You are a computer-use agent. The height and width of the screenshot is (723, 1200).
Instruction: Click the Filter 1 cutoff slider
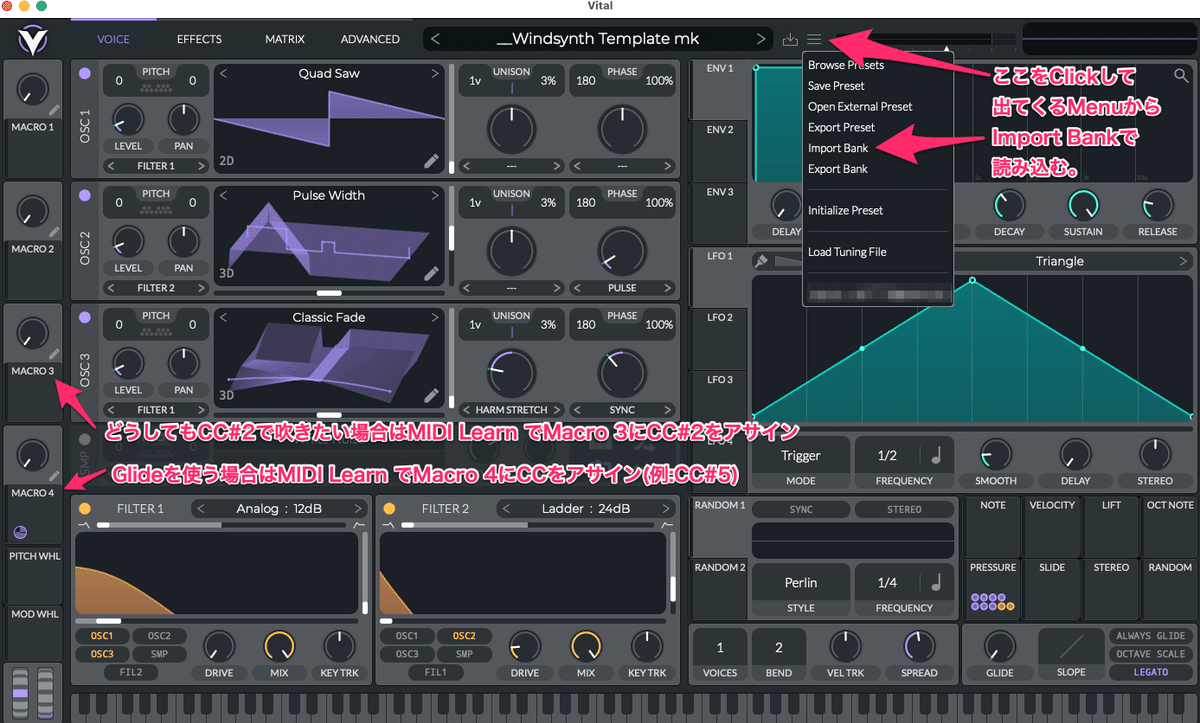tap(217, 621)
